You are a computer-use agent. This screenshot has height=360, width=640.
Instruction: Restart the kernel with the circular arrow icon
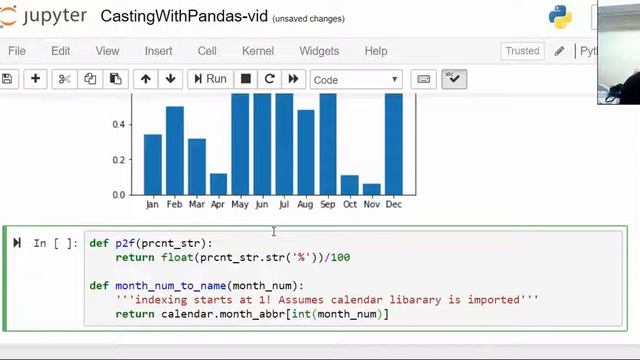[269, 79]
